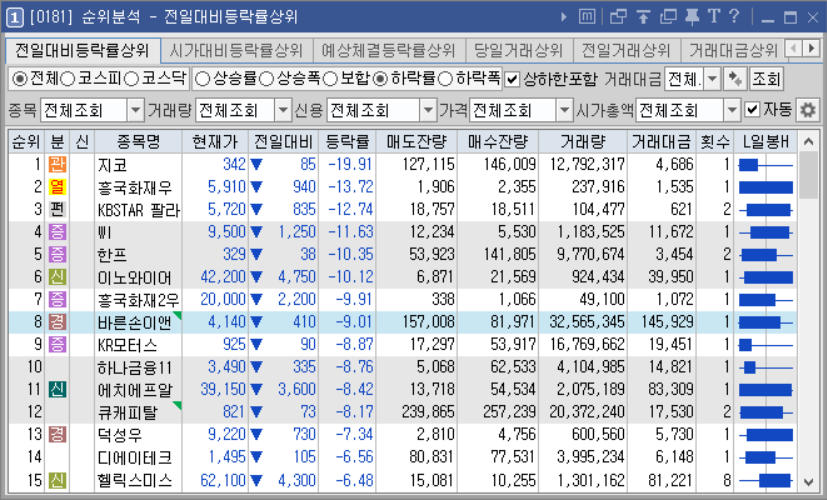This screenshot has width=827, height=500.
Task: Click the 관 badge for 지코
Action: click(57, 165)
